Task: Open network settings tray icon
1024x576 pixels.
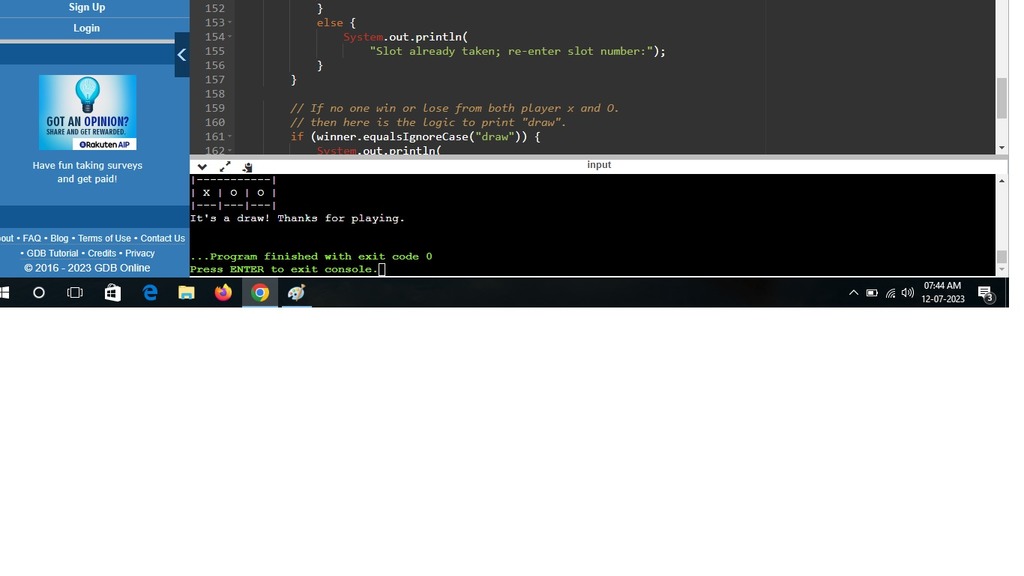Action: pyautogui.click(x=890, y=293)
